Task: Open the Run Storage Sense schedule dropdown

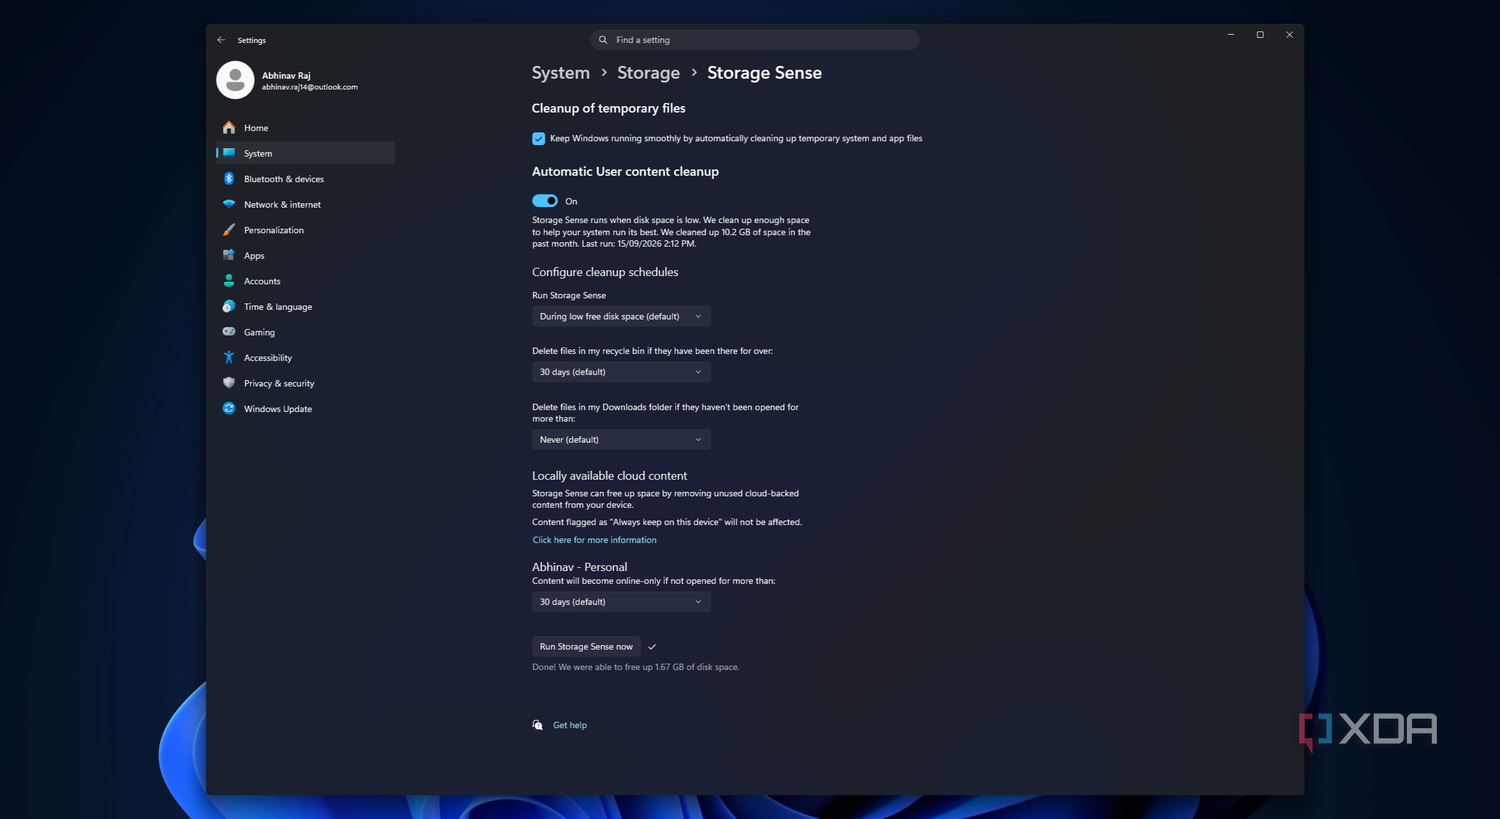Action: [x=621, y=316]
